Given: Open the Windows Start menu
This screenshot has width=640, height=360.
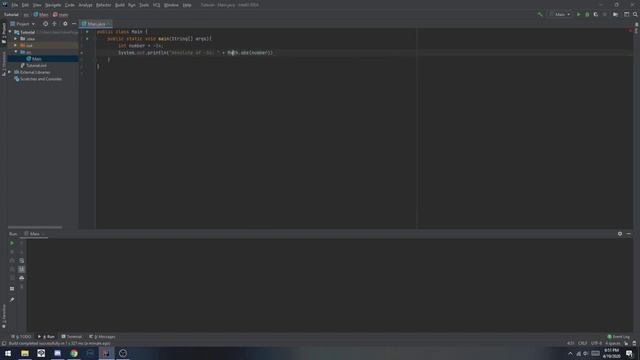Looking at the screenshot, I should click(8, 353).
